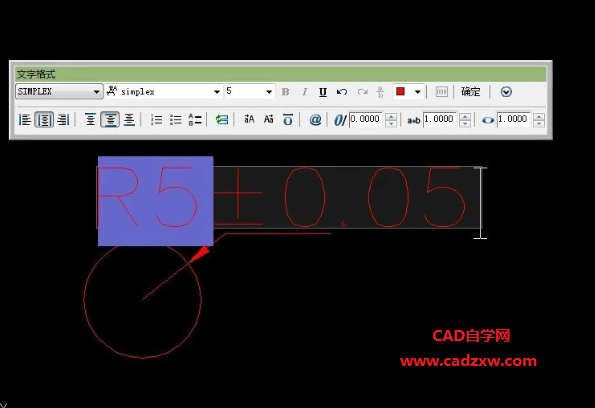The width and height of the screenshot is (595, 408).
Task: Open the round options menu button
Action: click(x=506, y=92)
